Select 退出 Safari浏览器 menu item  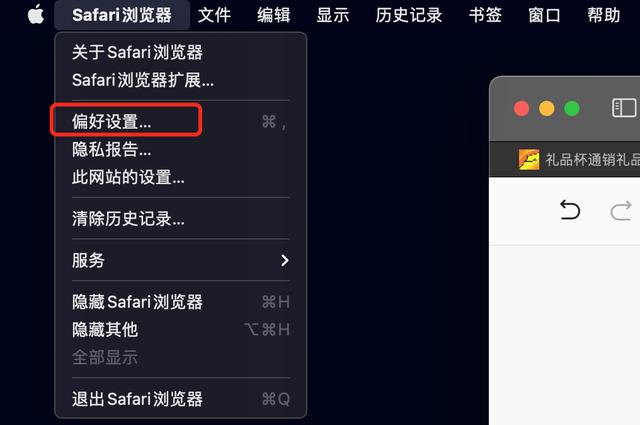click(180, 399)
